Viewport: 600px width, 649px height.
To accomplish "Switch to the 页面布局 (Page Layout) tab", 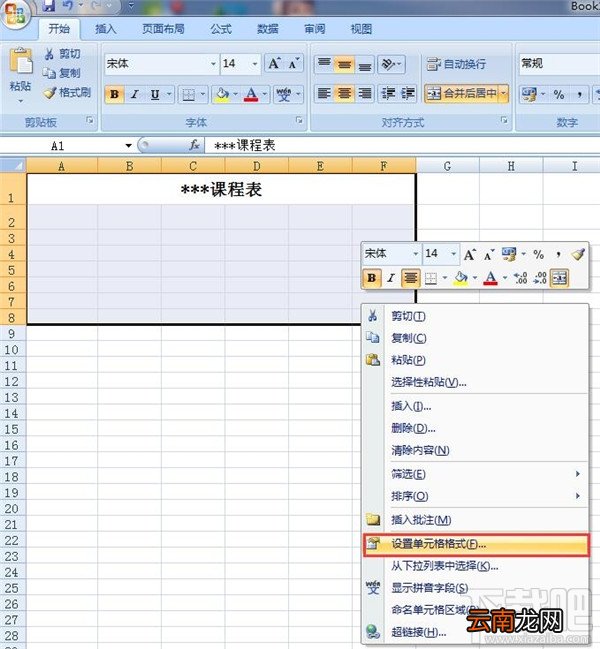I will (x=163, y=29).
